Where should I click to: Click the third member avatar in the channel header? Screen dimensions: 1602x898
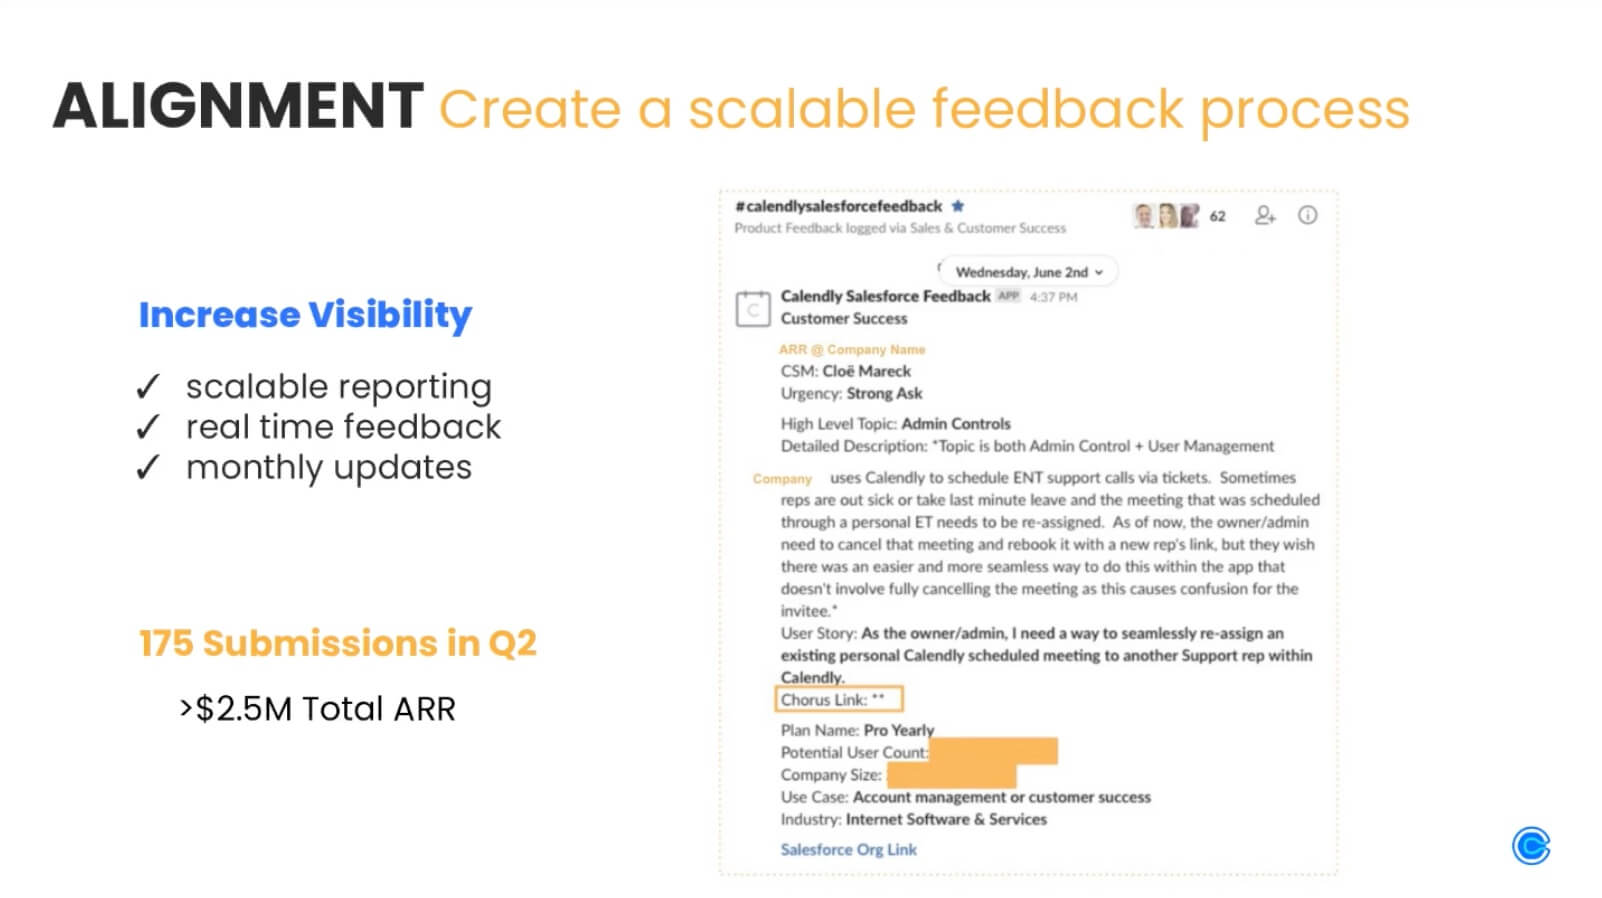coord(1189,214)
